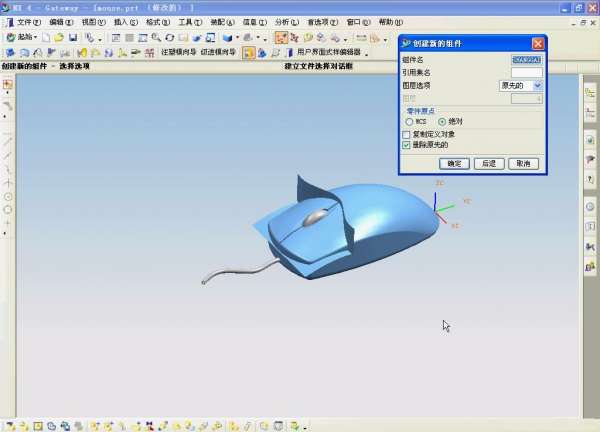The image size is (600, 432).
Task: Click the 引用集名 input field
Action: [x=526, y=73]
